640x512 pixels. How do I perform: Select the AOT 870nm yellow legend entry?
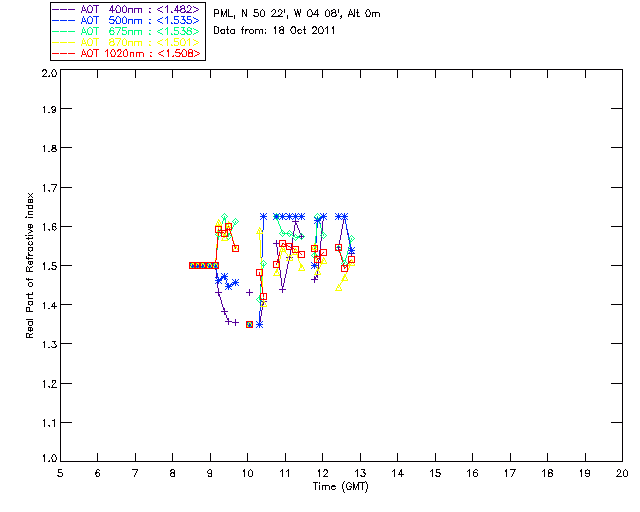127,42
